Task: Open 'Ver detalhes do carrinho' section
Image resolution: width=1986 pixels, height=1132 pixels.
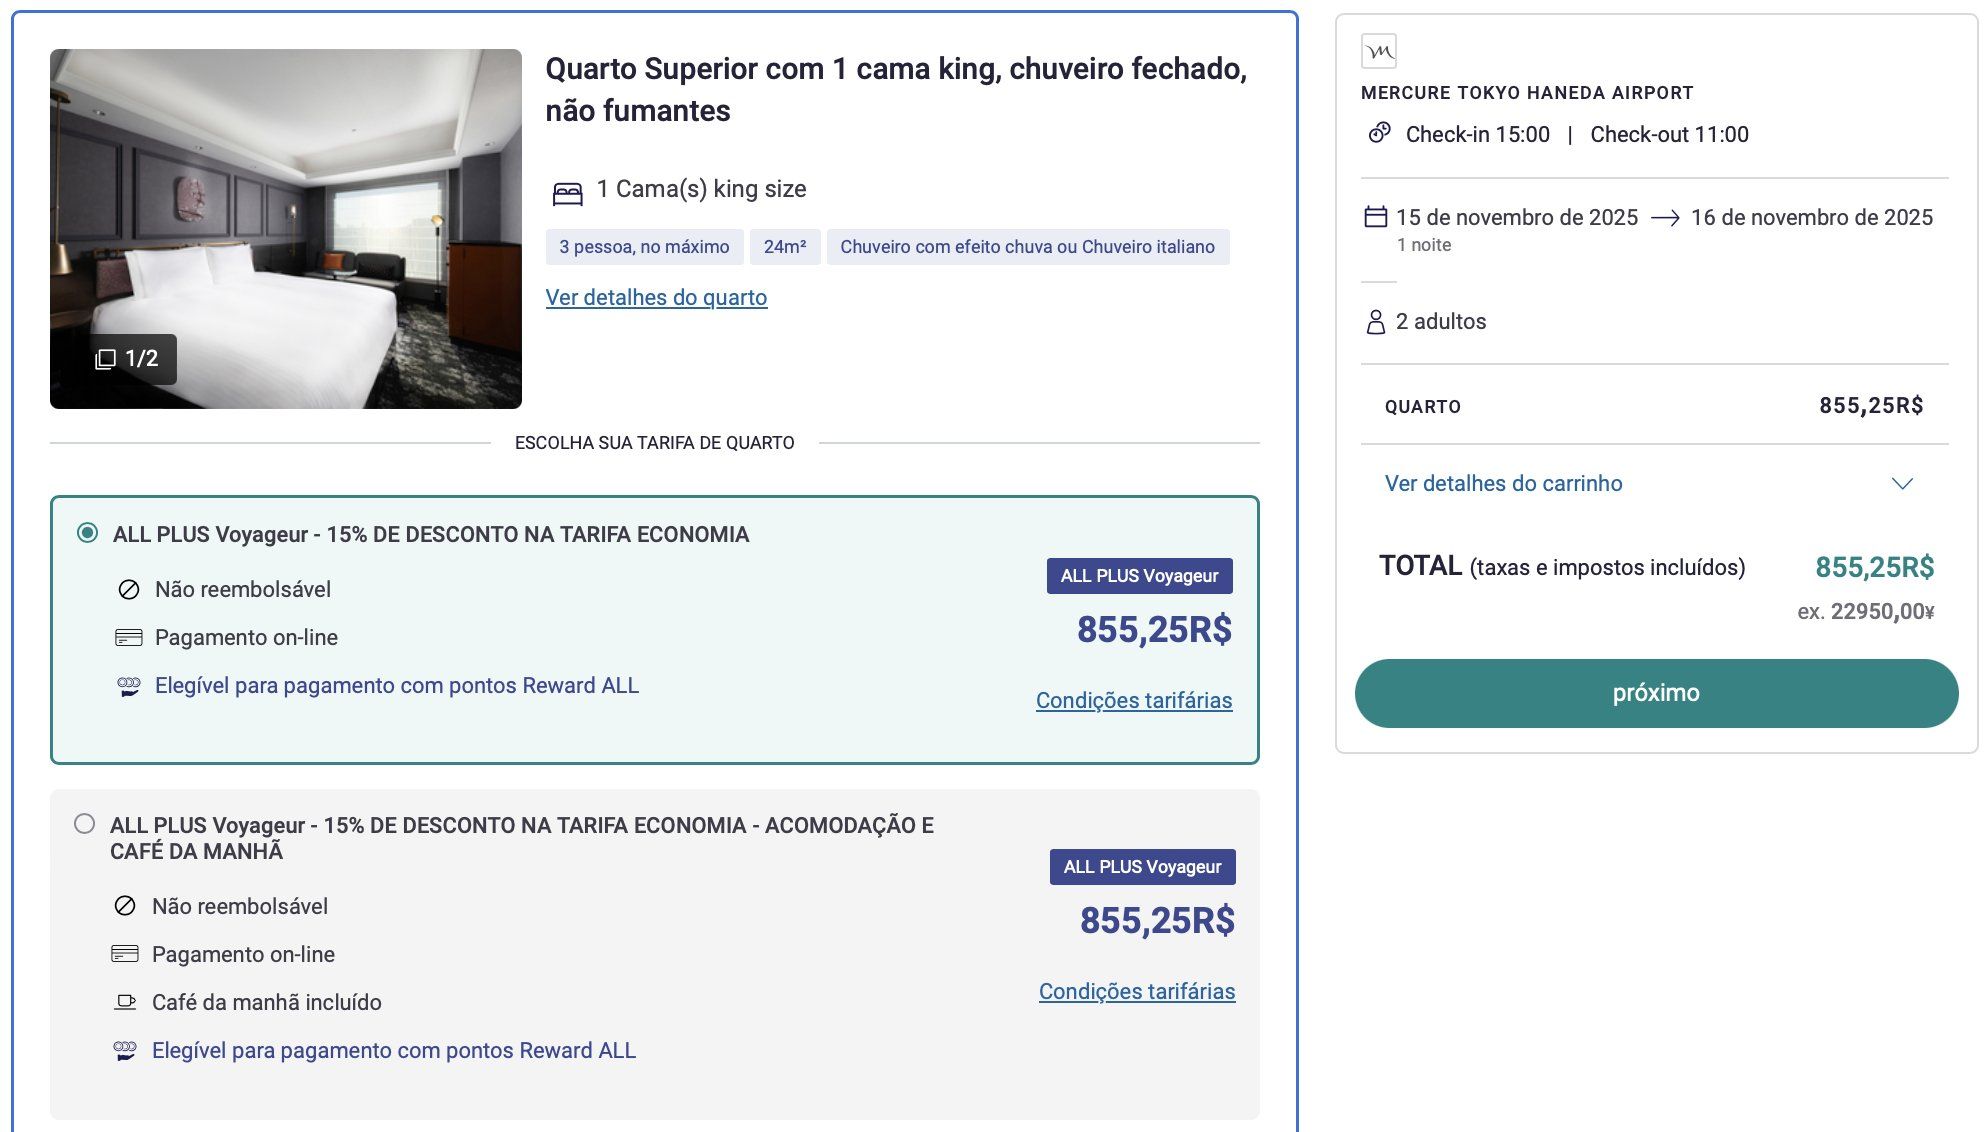Action: point(1503,484)
